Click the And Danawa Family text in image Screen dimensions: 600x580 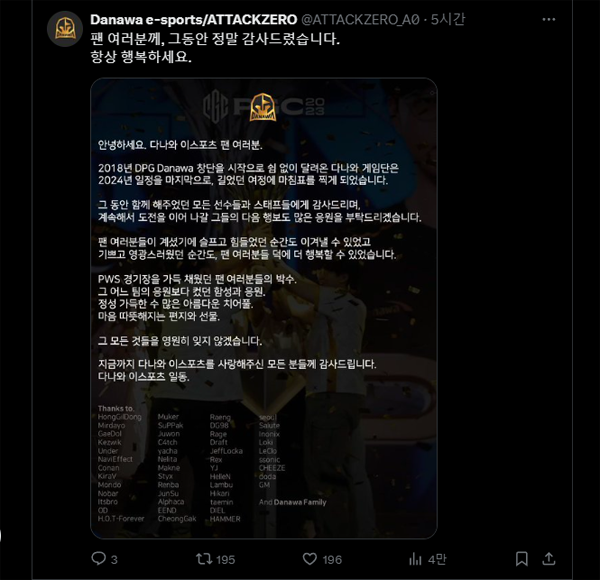tap(293, 502)
